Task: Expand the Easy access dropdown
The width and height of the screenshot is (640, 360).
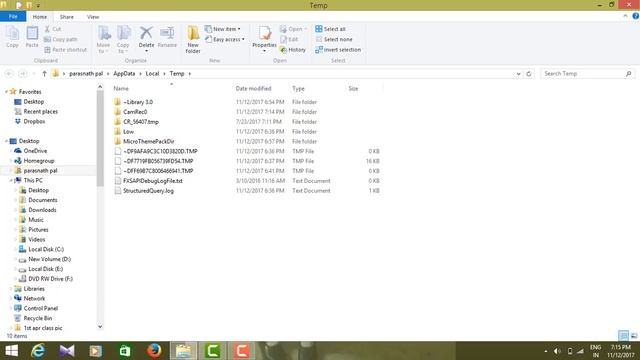Action: tap(243, 39)
